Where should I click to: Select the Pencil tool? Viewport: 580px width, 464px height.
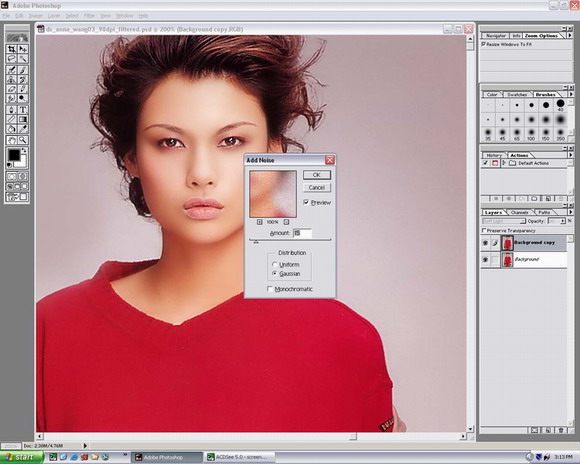23,89
